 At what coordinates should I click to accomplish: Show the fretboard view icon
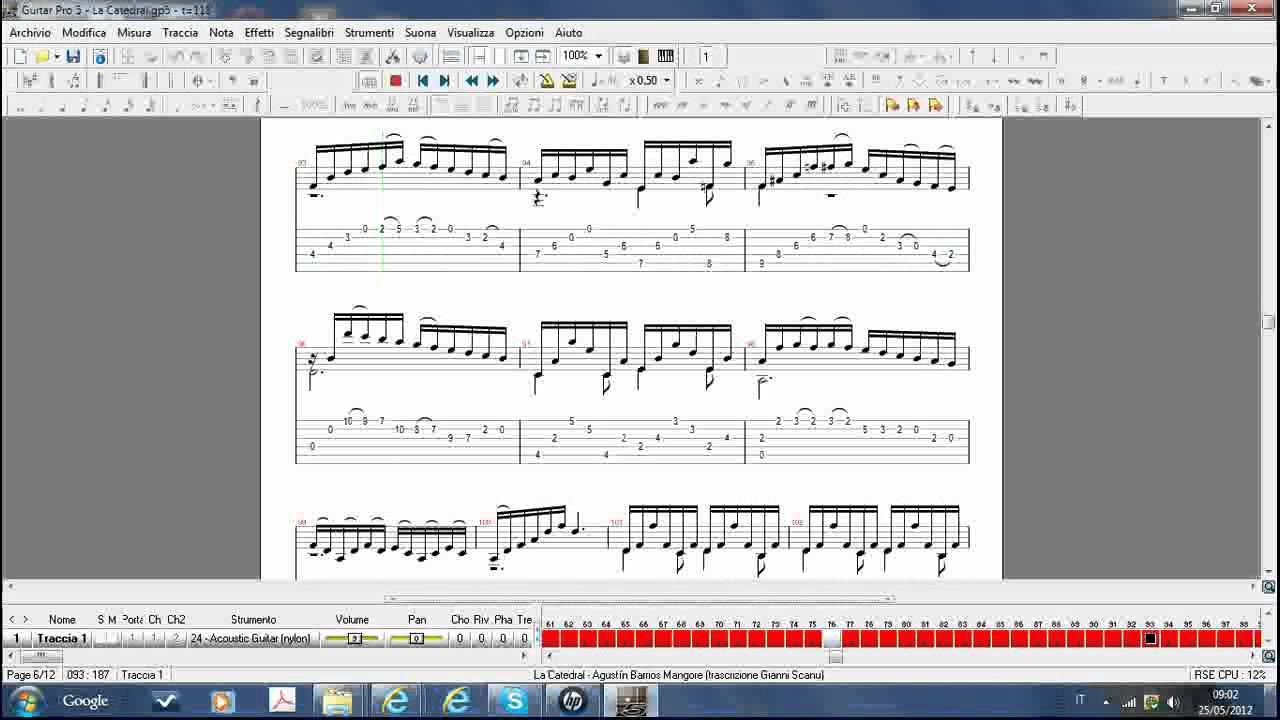click(x=644, y=57)
